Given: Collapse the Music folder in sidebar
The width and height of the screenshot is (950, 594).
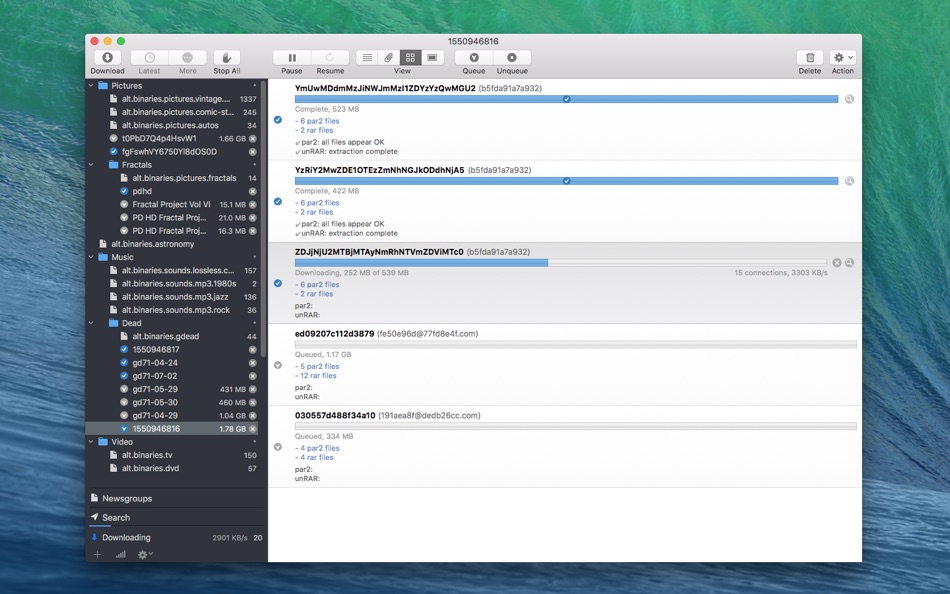Looking at the screenshot, I should point(91,257).
